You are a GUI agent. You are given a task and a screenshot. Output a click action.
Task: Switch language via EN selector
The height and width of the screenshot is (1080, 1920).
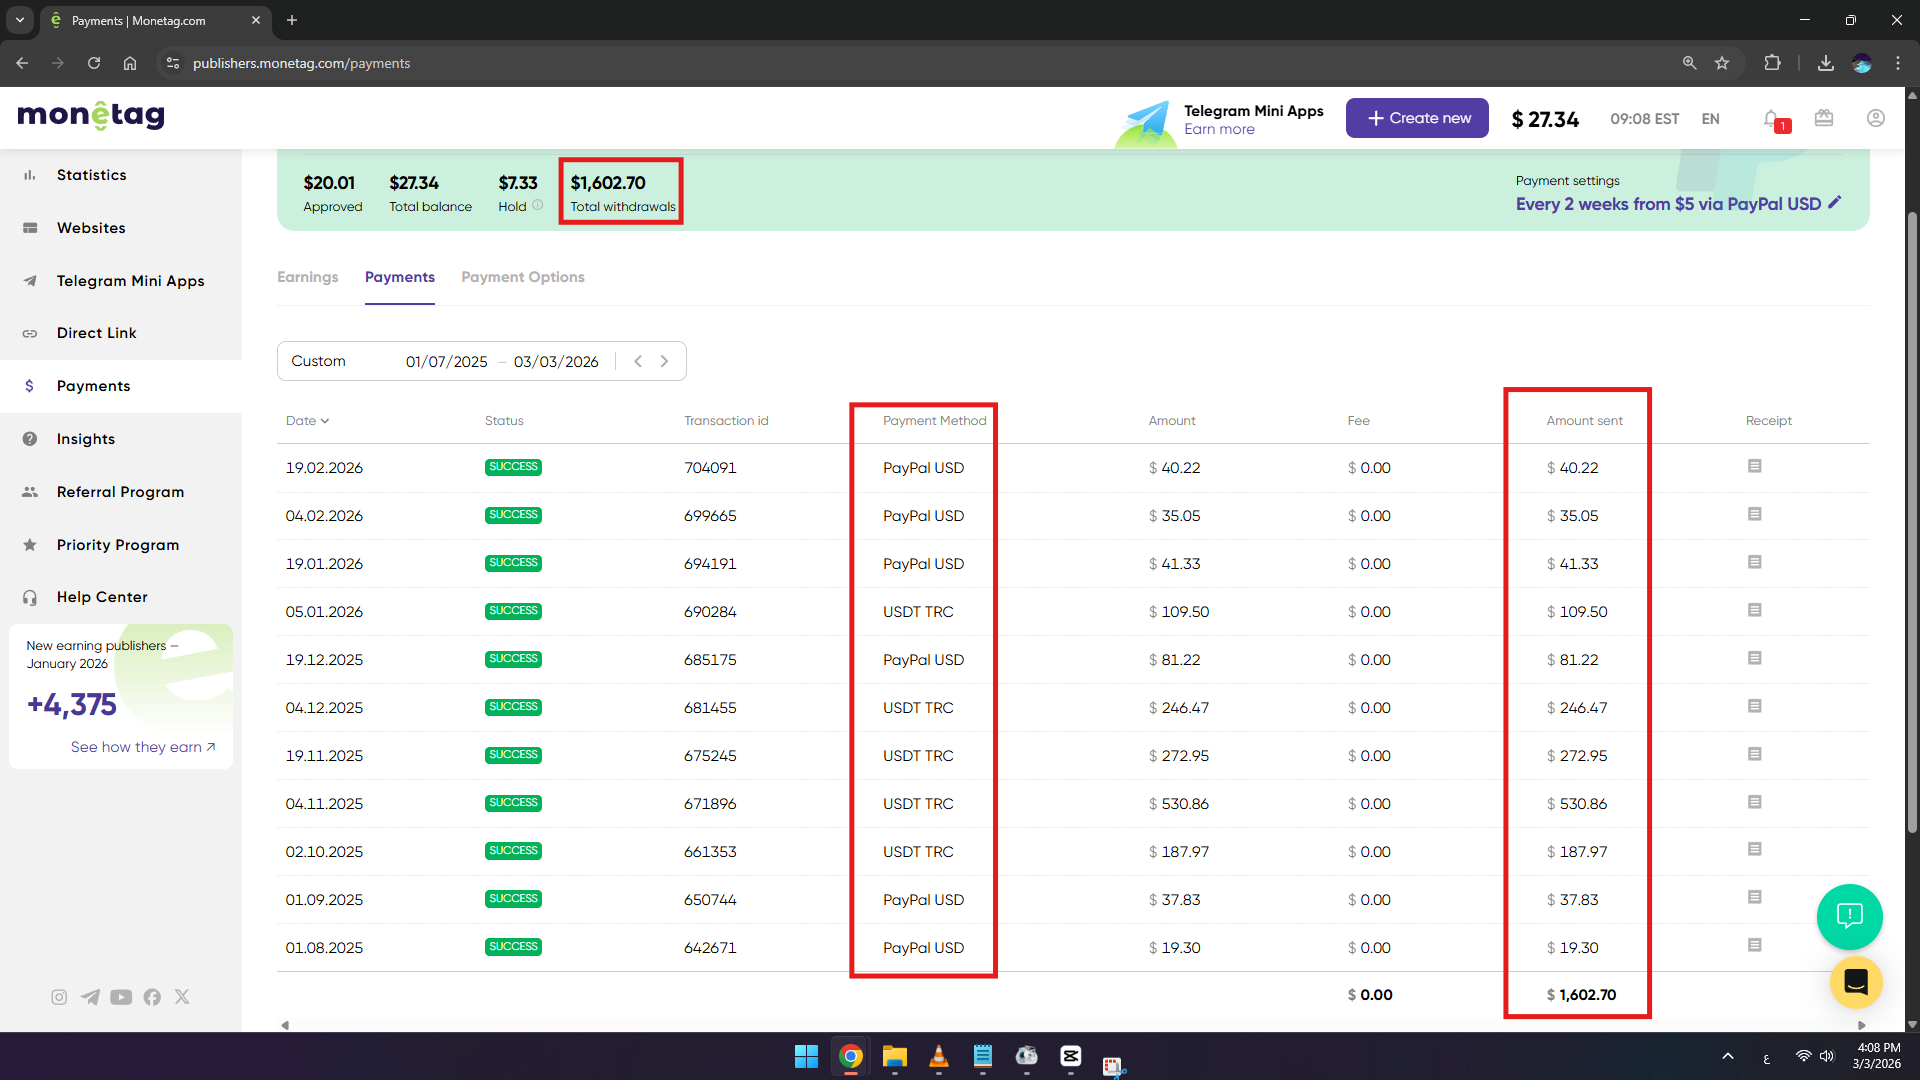tap(1710, 119)
